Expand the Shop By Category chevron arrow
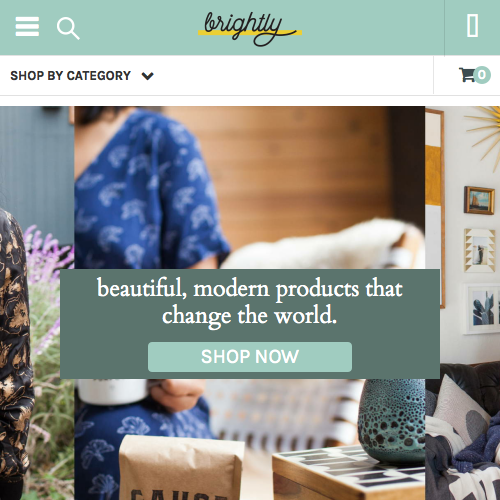The height and width of the screenshot is (500, 500). pyautogui.click(x=147, y=76)
